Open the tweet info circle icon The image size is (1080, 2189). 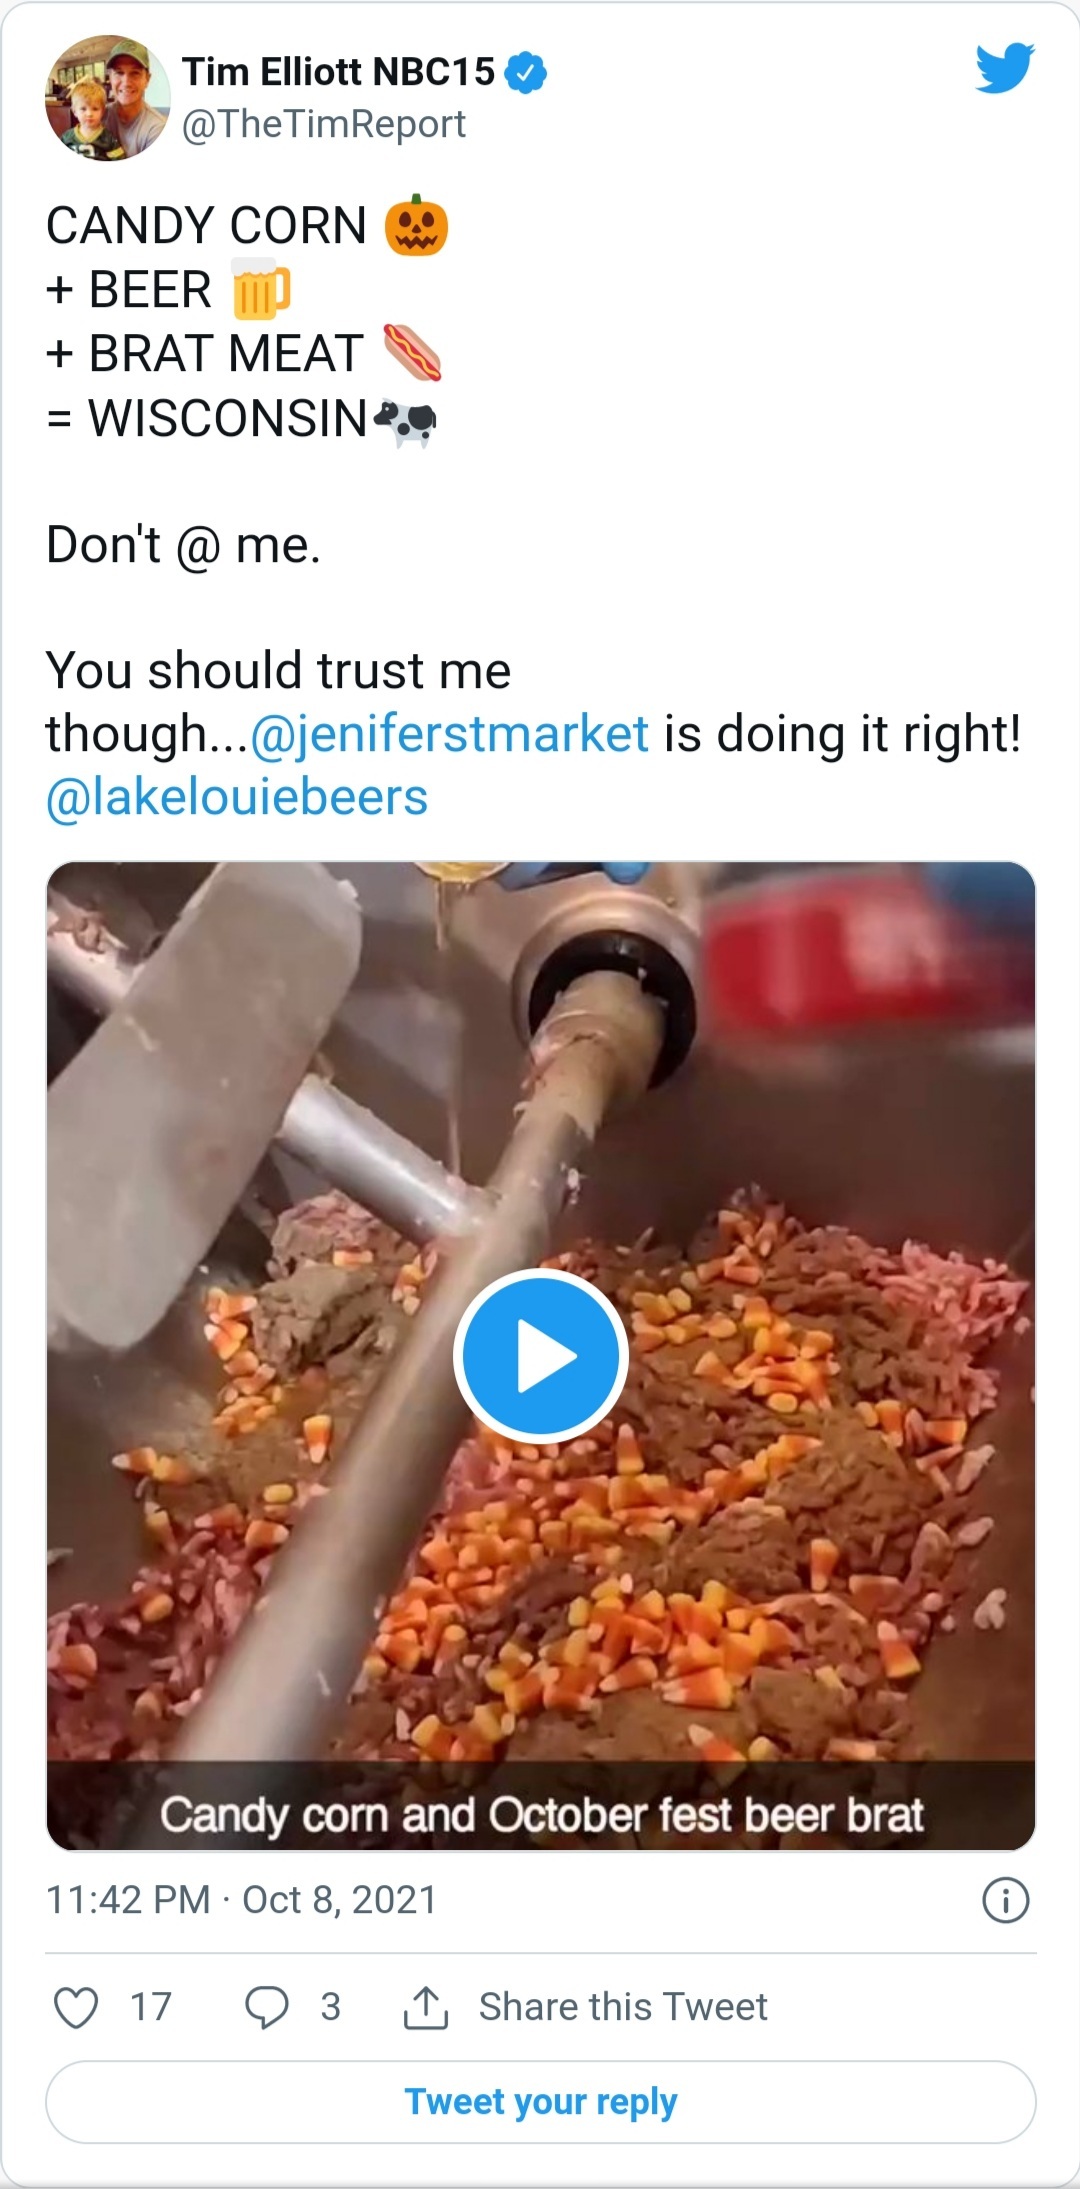click(x=1005, y=1901)
